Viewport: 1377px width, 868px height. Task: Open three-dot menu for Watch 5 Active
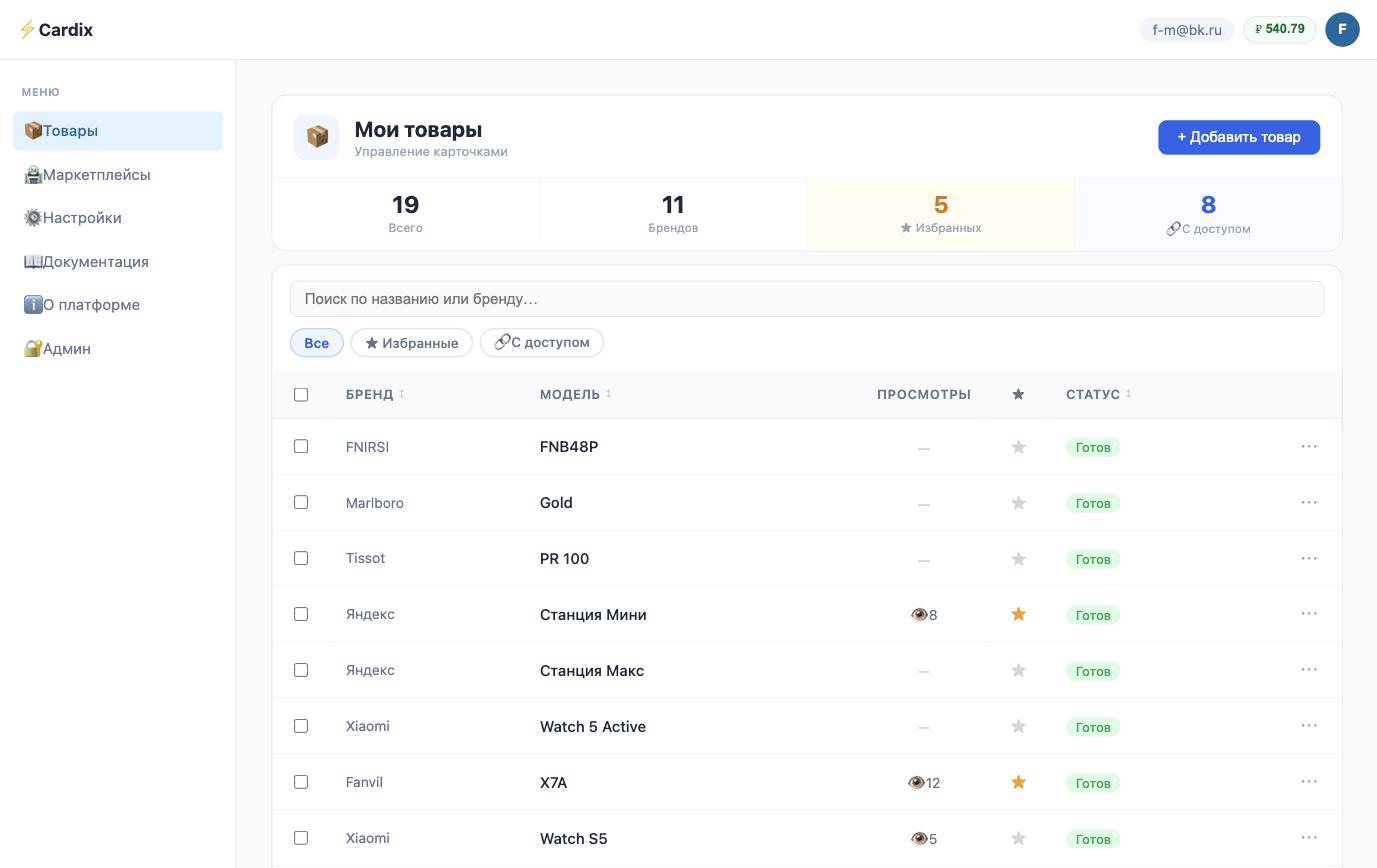click(x=1309, y=726)
